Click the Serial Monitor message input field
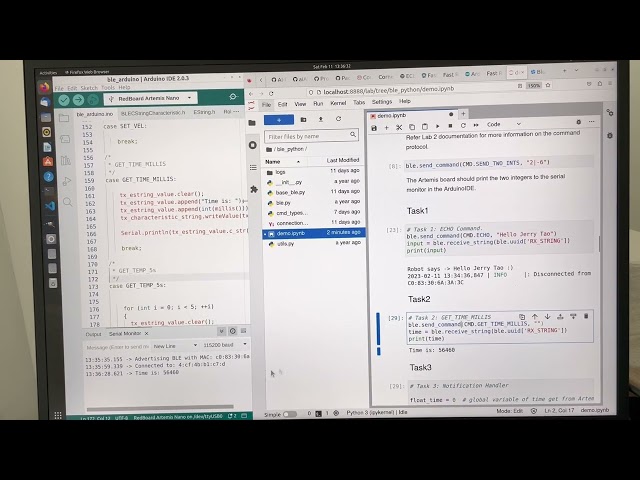Viewport: 640px width, 480px height. [117, 347]
